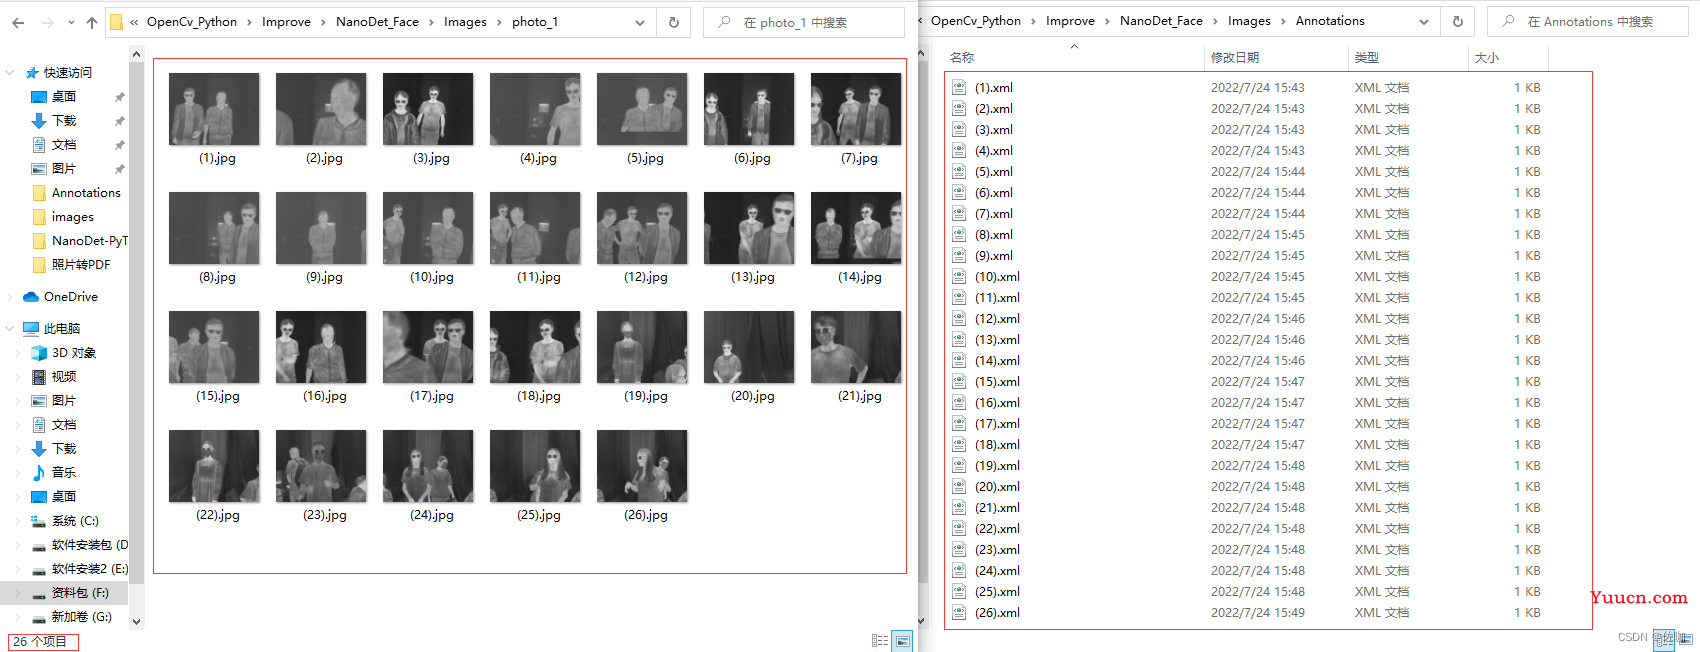Select (20).xml file icon

959,487
